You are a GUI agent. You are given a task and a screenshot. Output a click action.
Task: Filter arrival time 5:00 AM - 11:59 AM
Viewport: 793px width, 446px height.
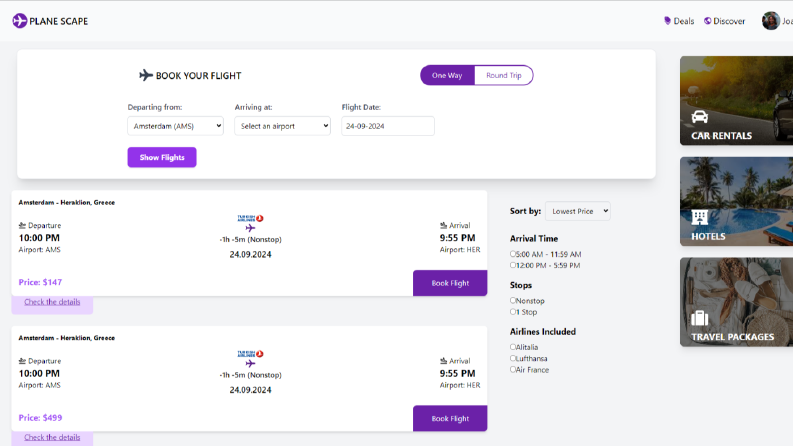(x=513, y=254)
